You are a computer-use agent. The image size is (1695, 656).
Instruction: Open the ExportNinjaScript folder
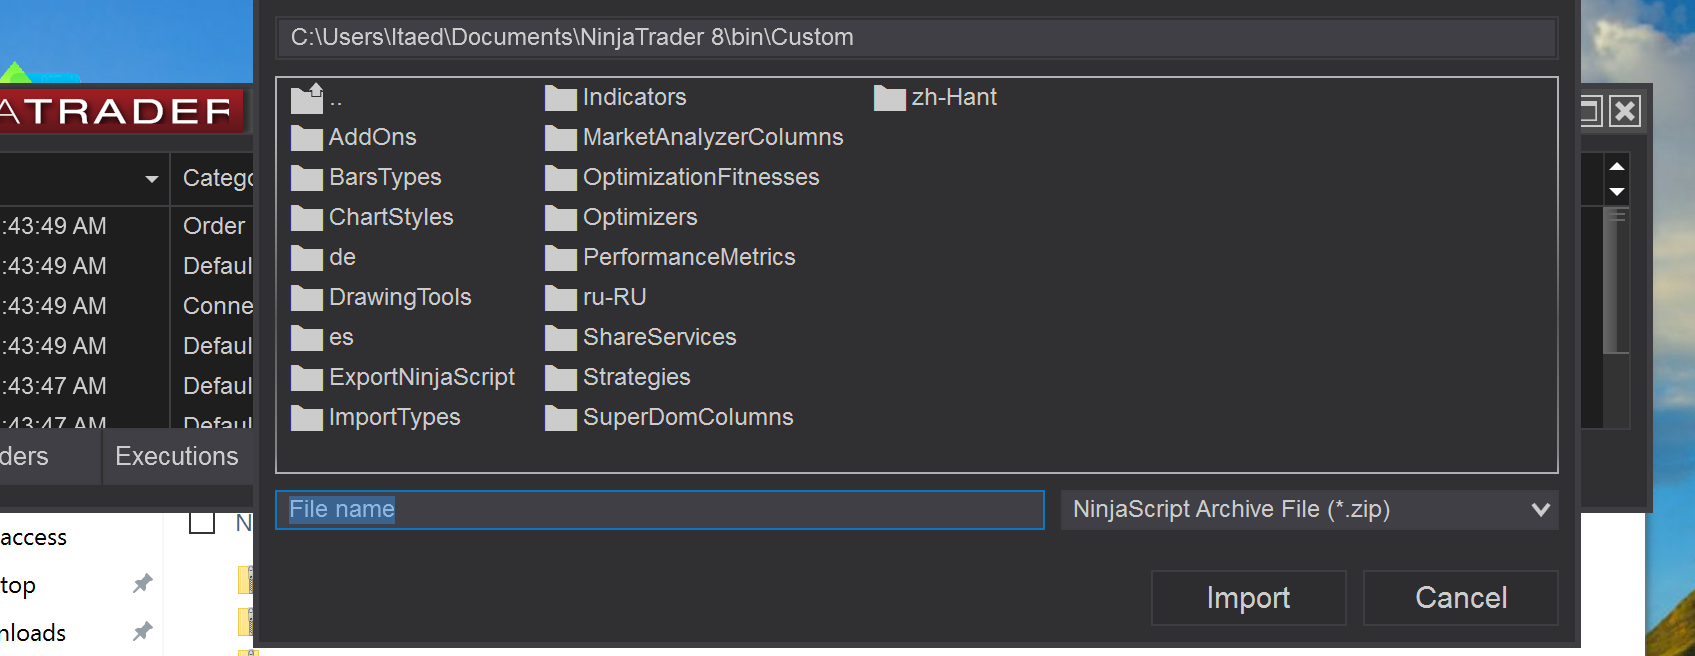click(403, 377)
